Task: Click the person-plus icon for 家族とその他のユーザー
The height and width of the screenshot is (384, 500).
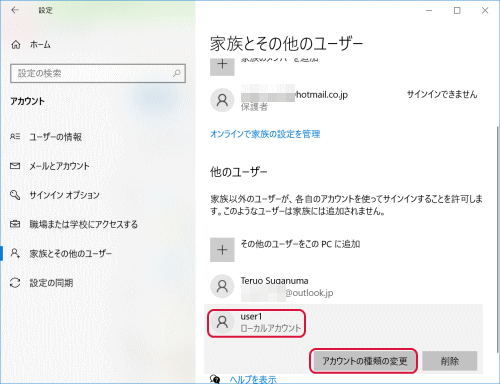Action: click(x=15, y=253)
